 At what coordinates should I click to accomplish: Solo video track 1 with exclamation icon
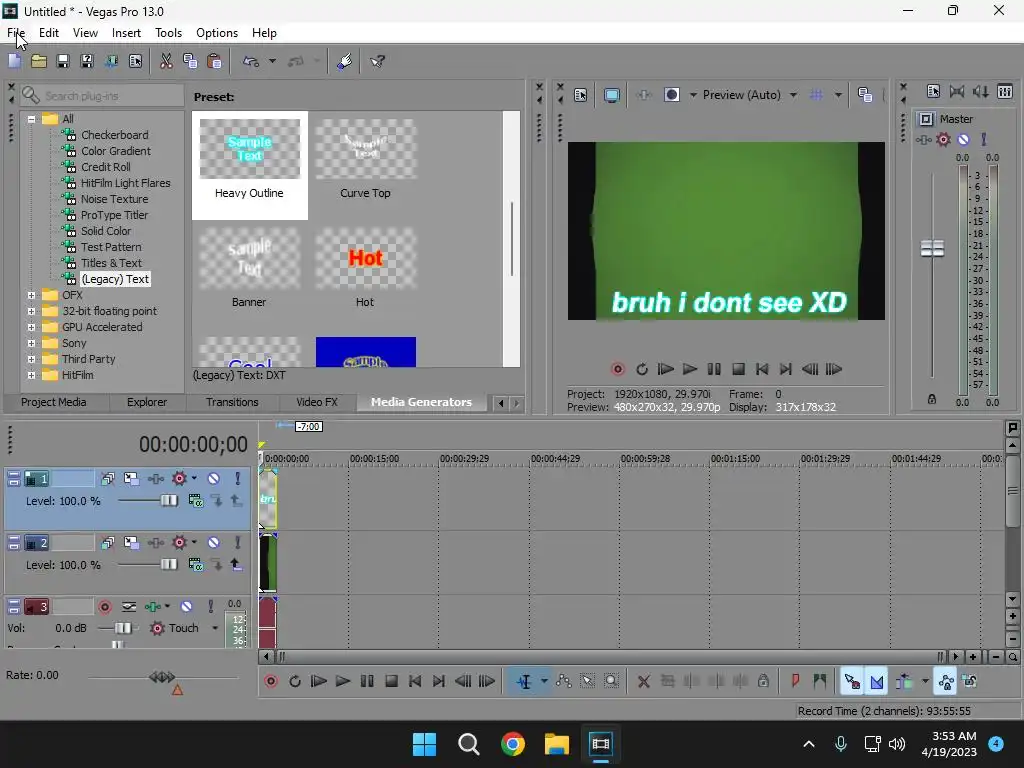click(x=238, y=479)
